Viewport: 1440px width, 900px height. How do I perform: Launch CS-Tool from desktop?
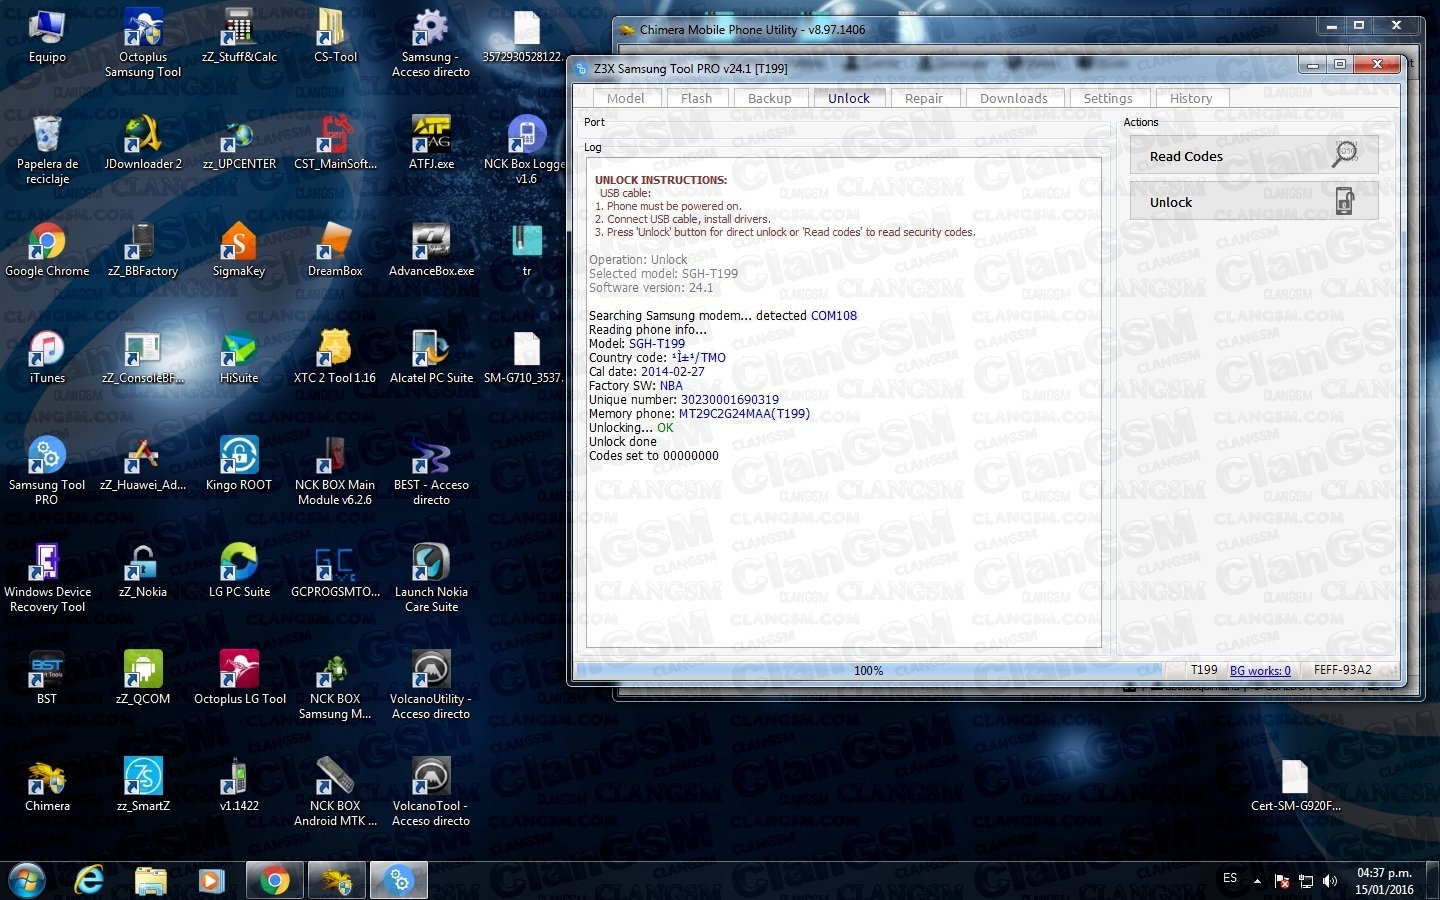335,36
